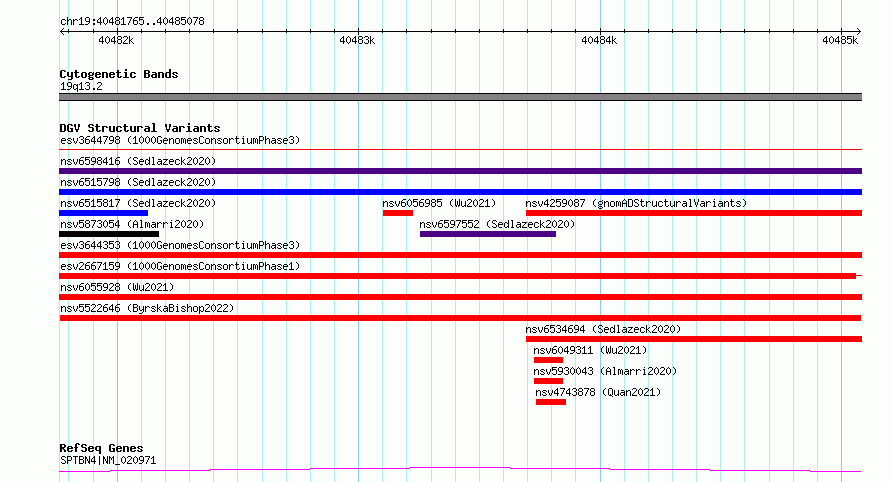Click the 40482k ruler tick label

tap(116, 40)
